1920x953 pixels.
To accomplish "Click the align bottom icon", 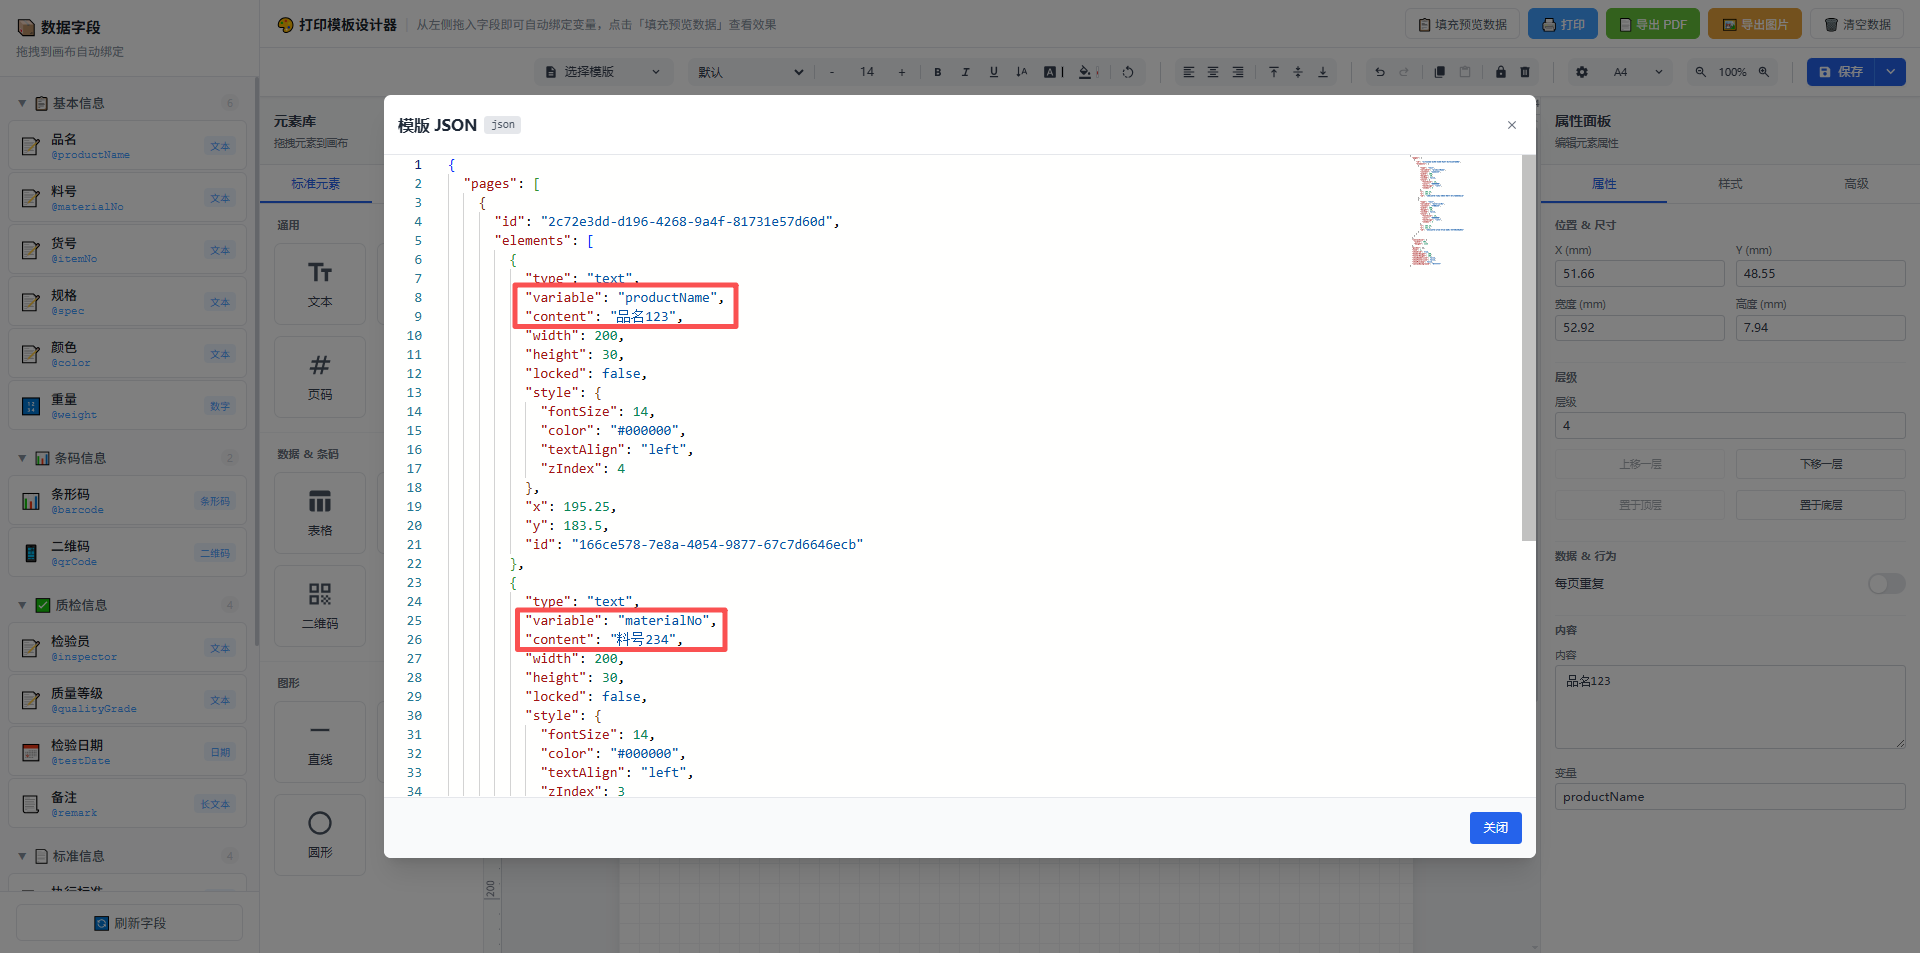I will [1323, 72].
